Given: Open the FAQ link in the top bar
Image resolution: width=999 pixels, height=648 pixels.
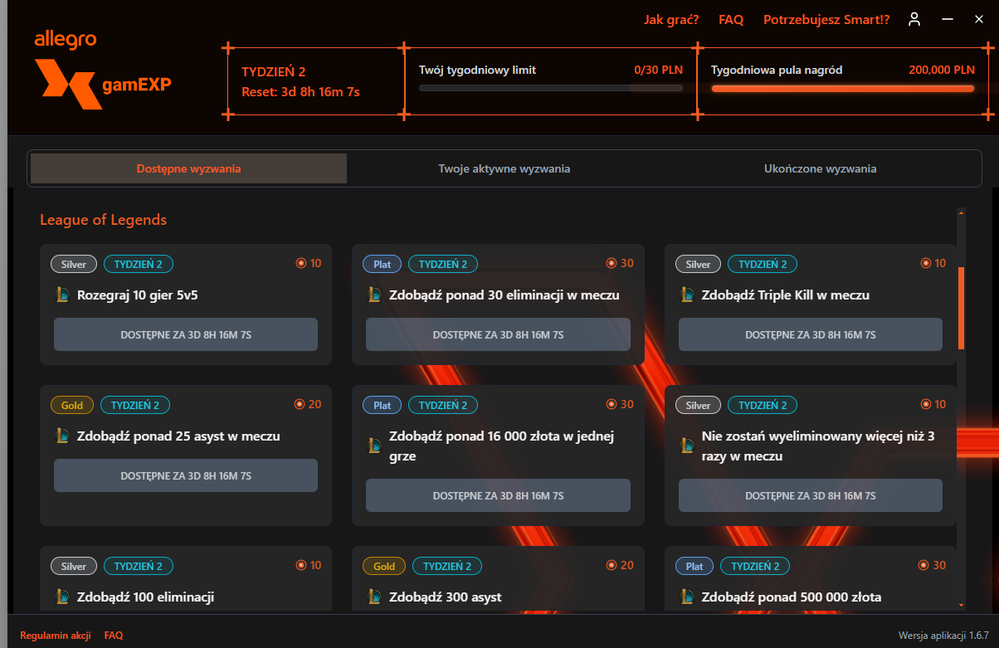Looking at the screenshot, I should 731,20.
